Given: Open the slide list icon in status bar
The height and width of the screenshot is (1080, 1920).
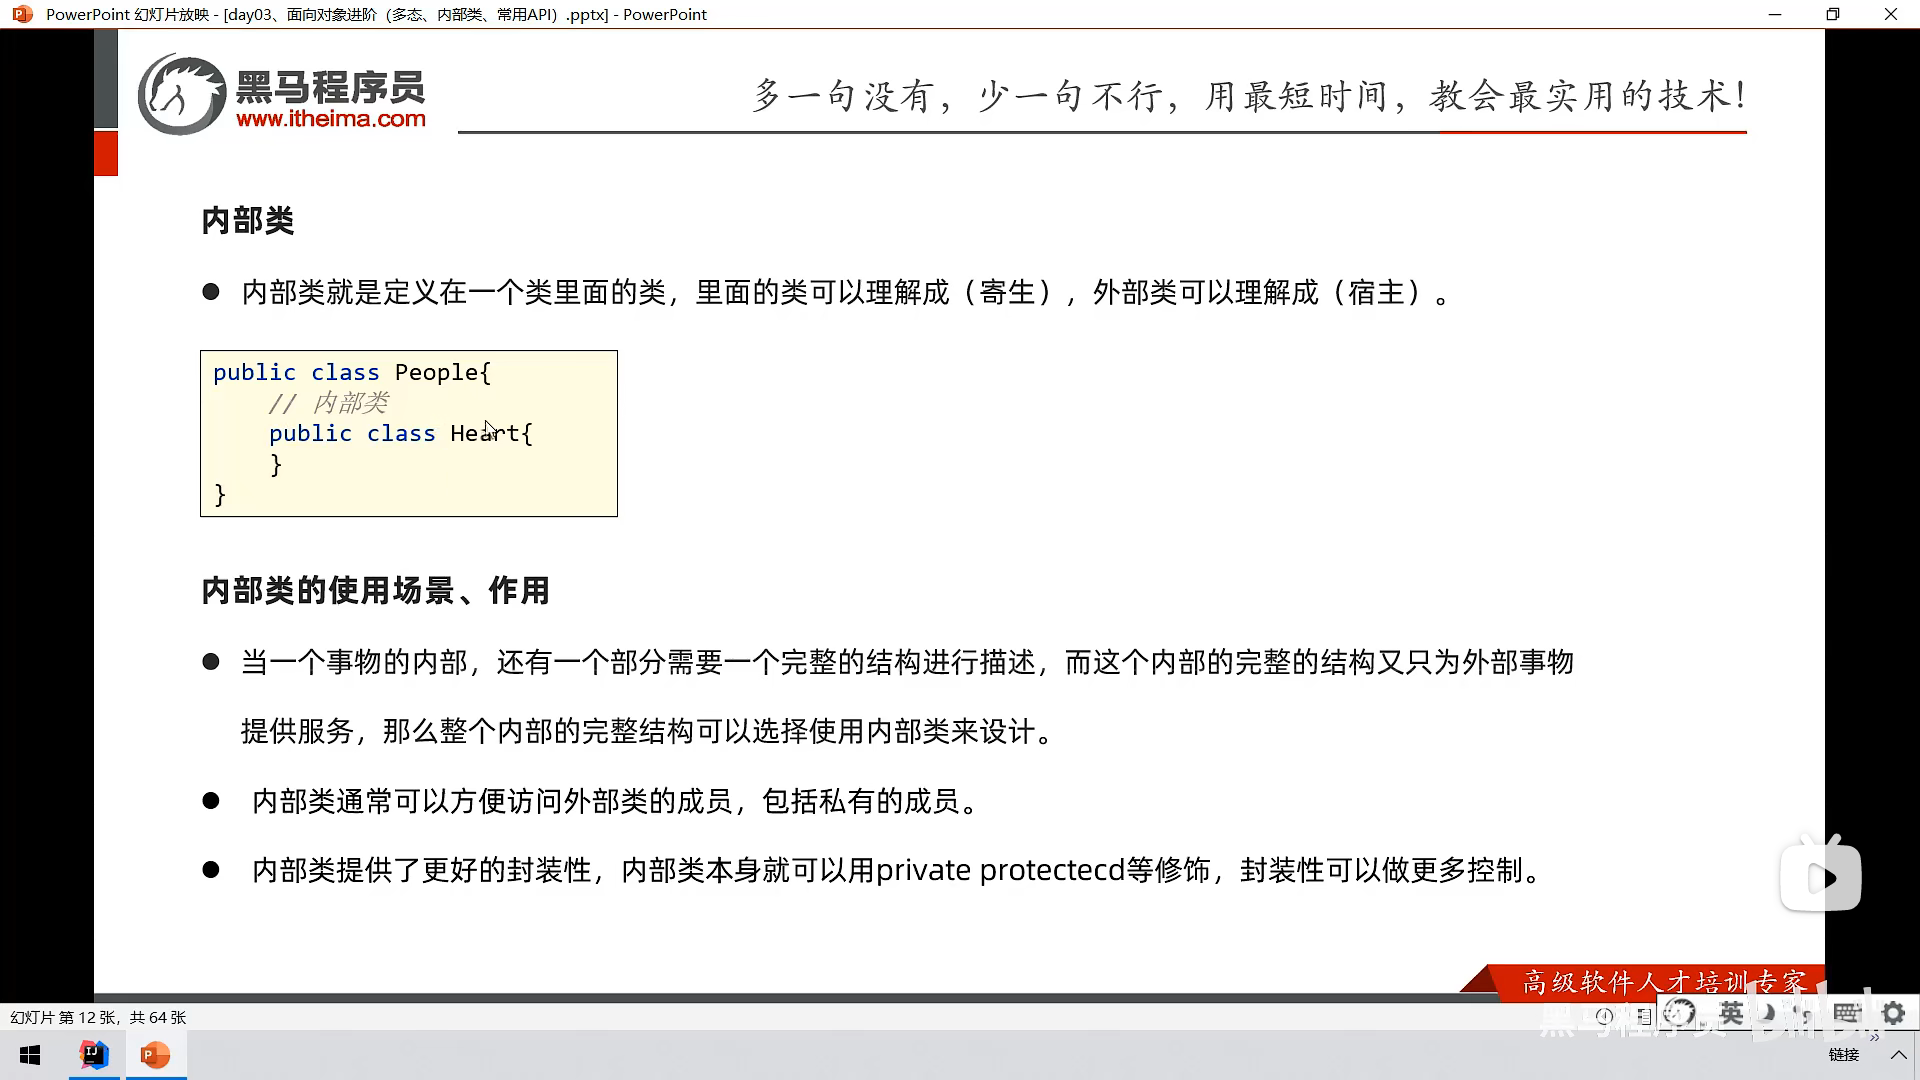Looking at the screenshot, I should pyautogui.click(x=1644, y=1016).
